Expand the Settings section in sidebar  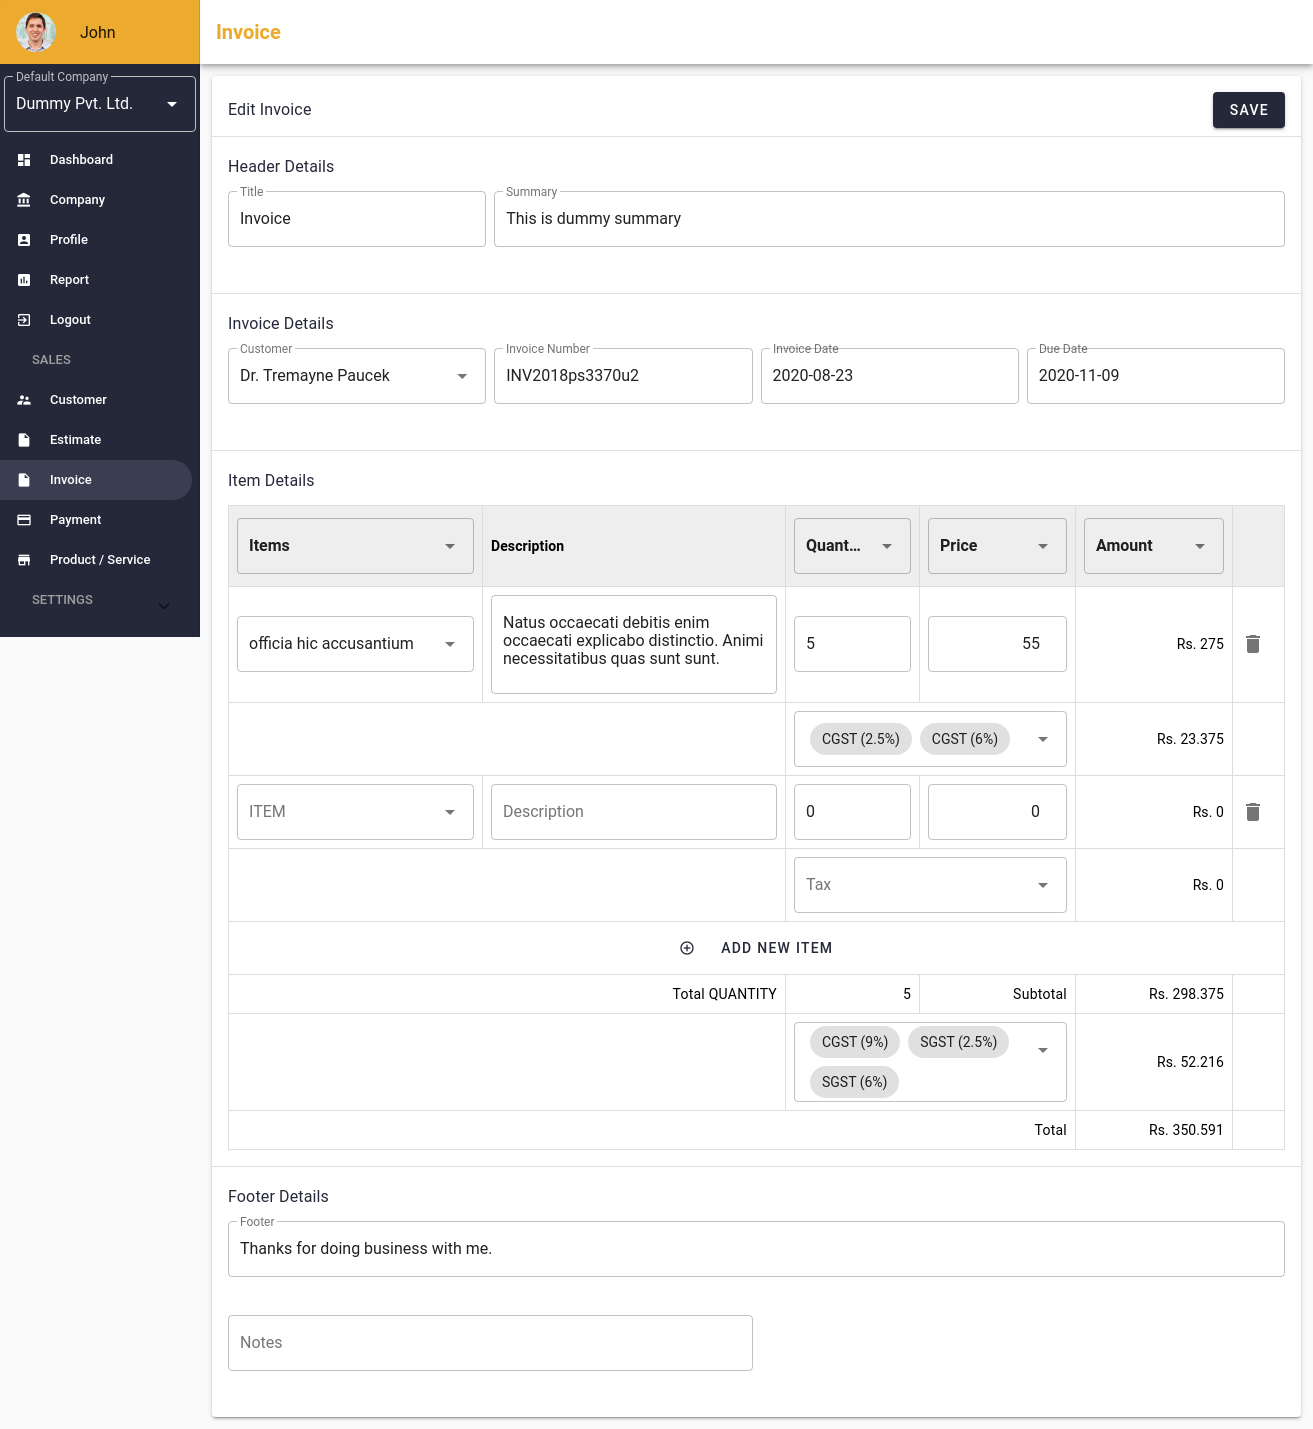(x=163, y=605)
